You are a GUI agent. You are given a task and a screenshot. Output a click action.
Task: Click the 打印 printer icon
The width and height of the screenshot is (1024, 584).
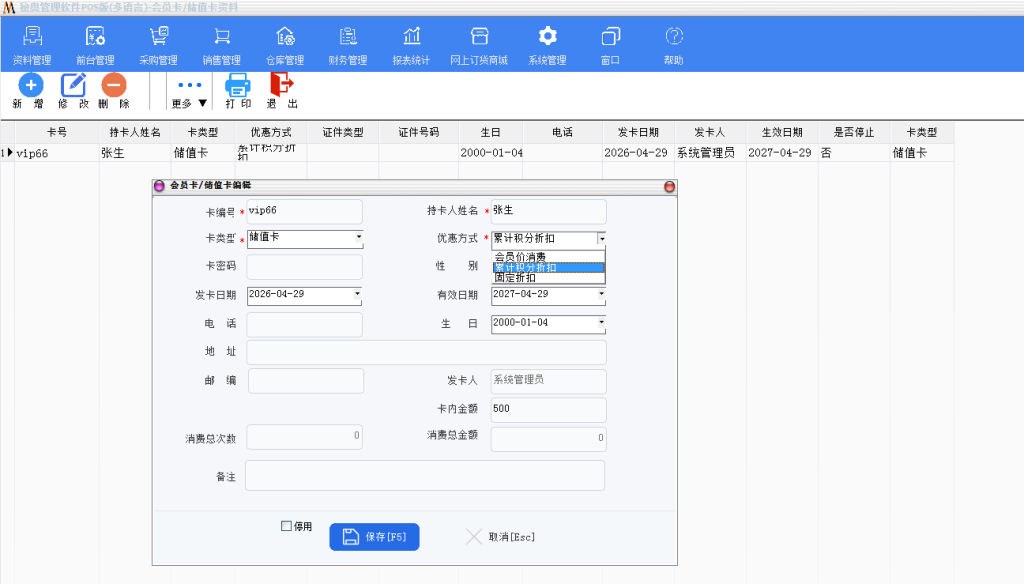coord(238,86)
